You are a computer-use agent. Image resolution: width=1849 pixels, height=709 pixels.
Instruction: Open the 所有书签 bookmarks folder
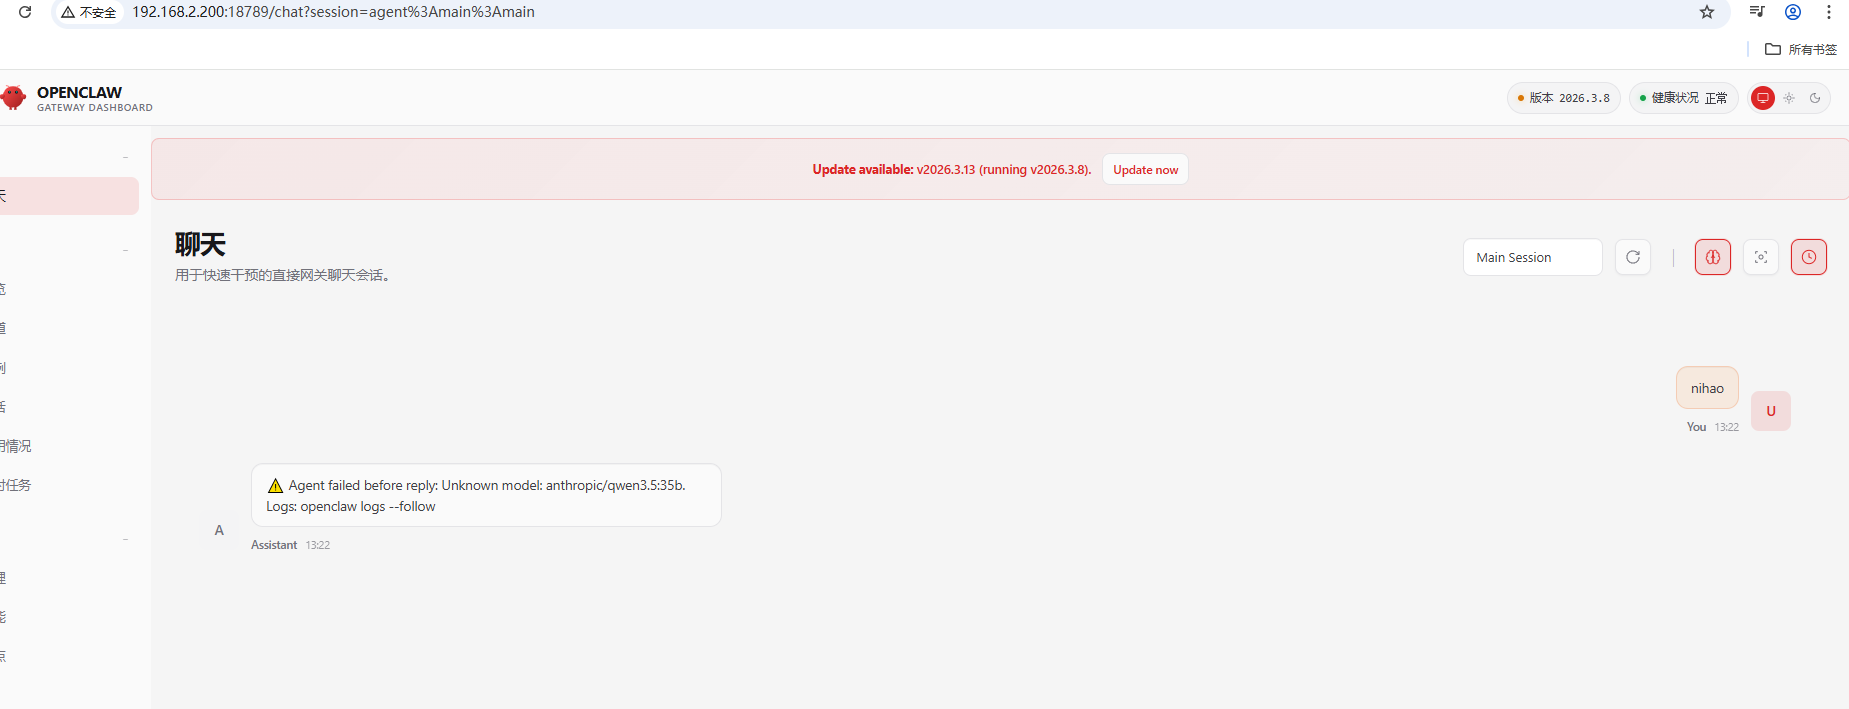pos(1801,49)
